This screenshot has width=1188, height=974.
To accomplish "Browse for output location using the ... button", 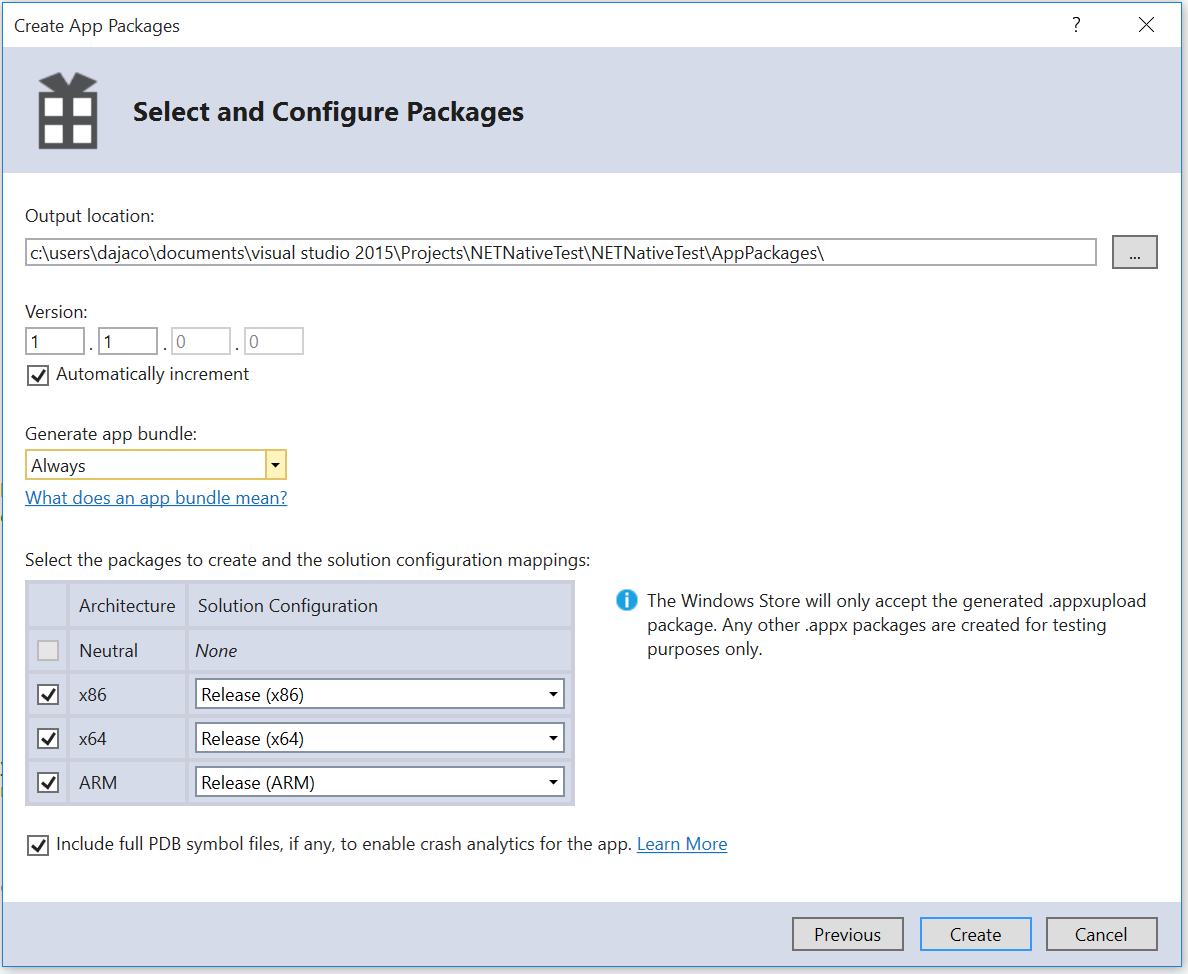I will [1134, 252].
